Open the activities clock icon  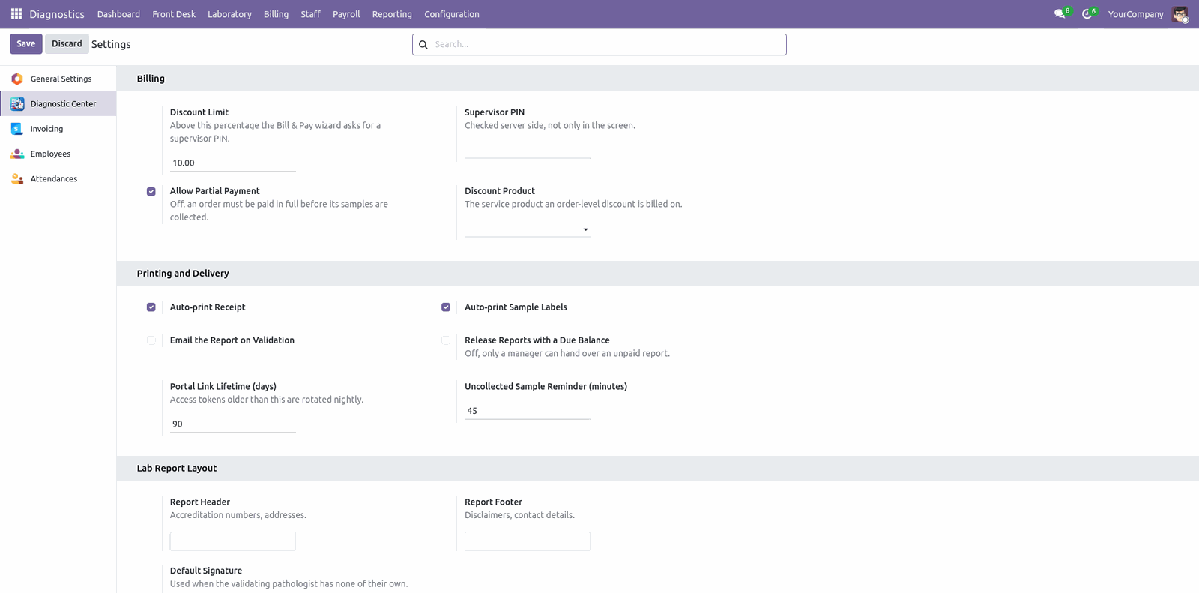tap(1087, 14)
